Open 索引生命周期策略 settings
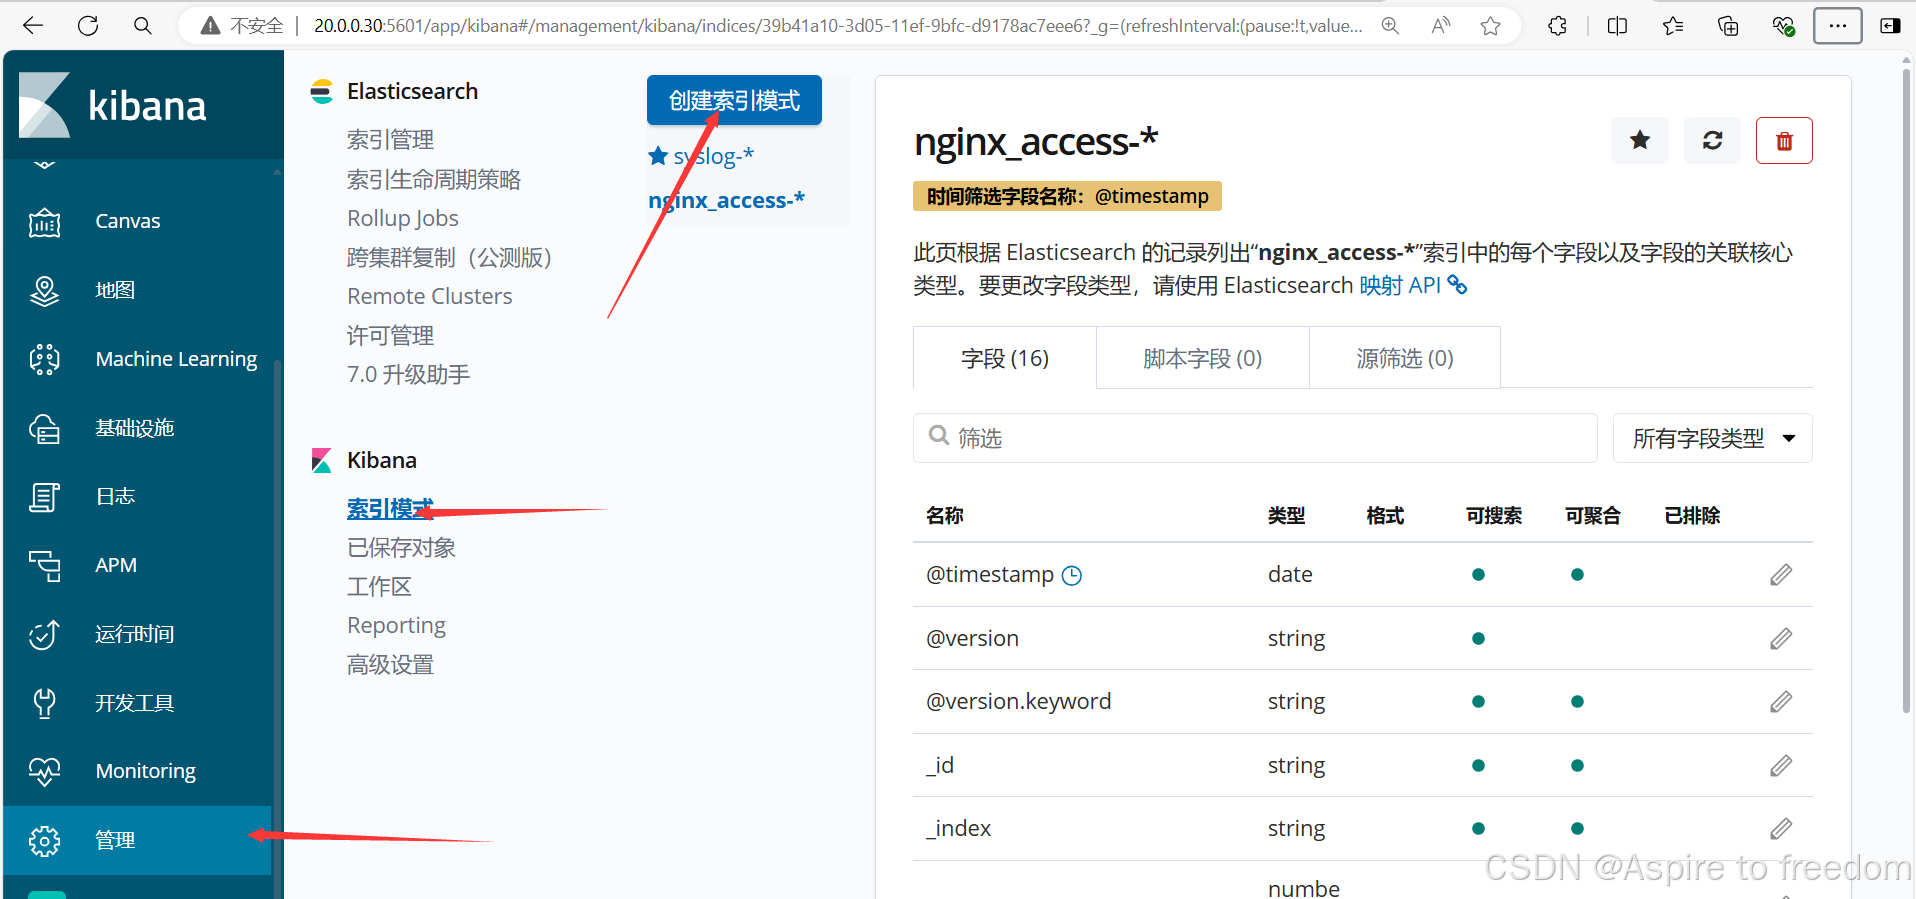Screen dimensions: 1916x899 tap(434, 180)
